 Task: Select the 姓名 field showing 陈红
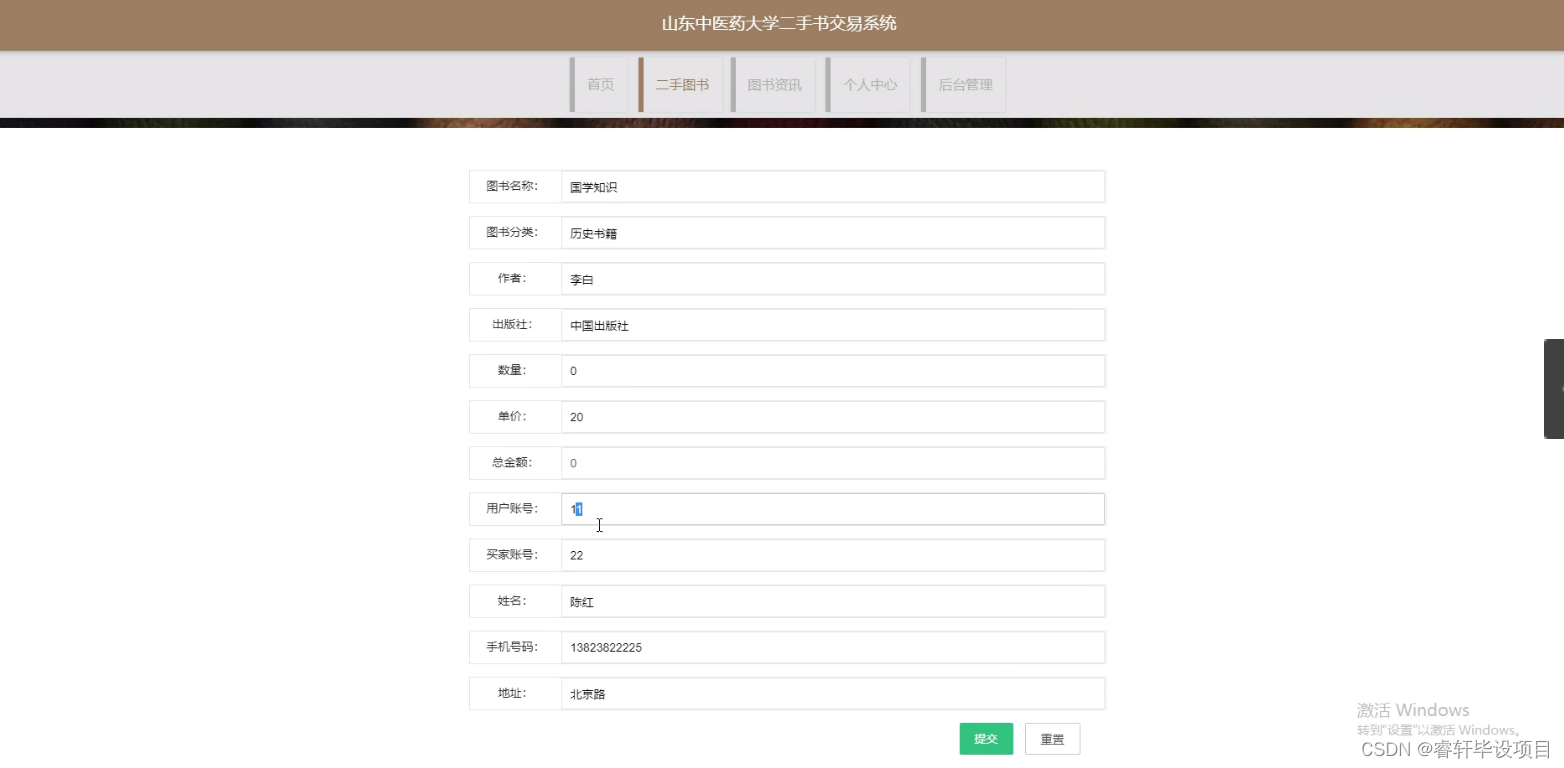(832, 600)
